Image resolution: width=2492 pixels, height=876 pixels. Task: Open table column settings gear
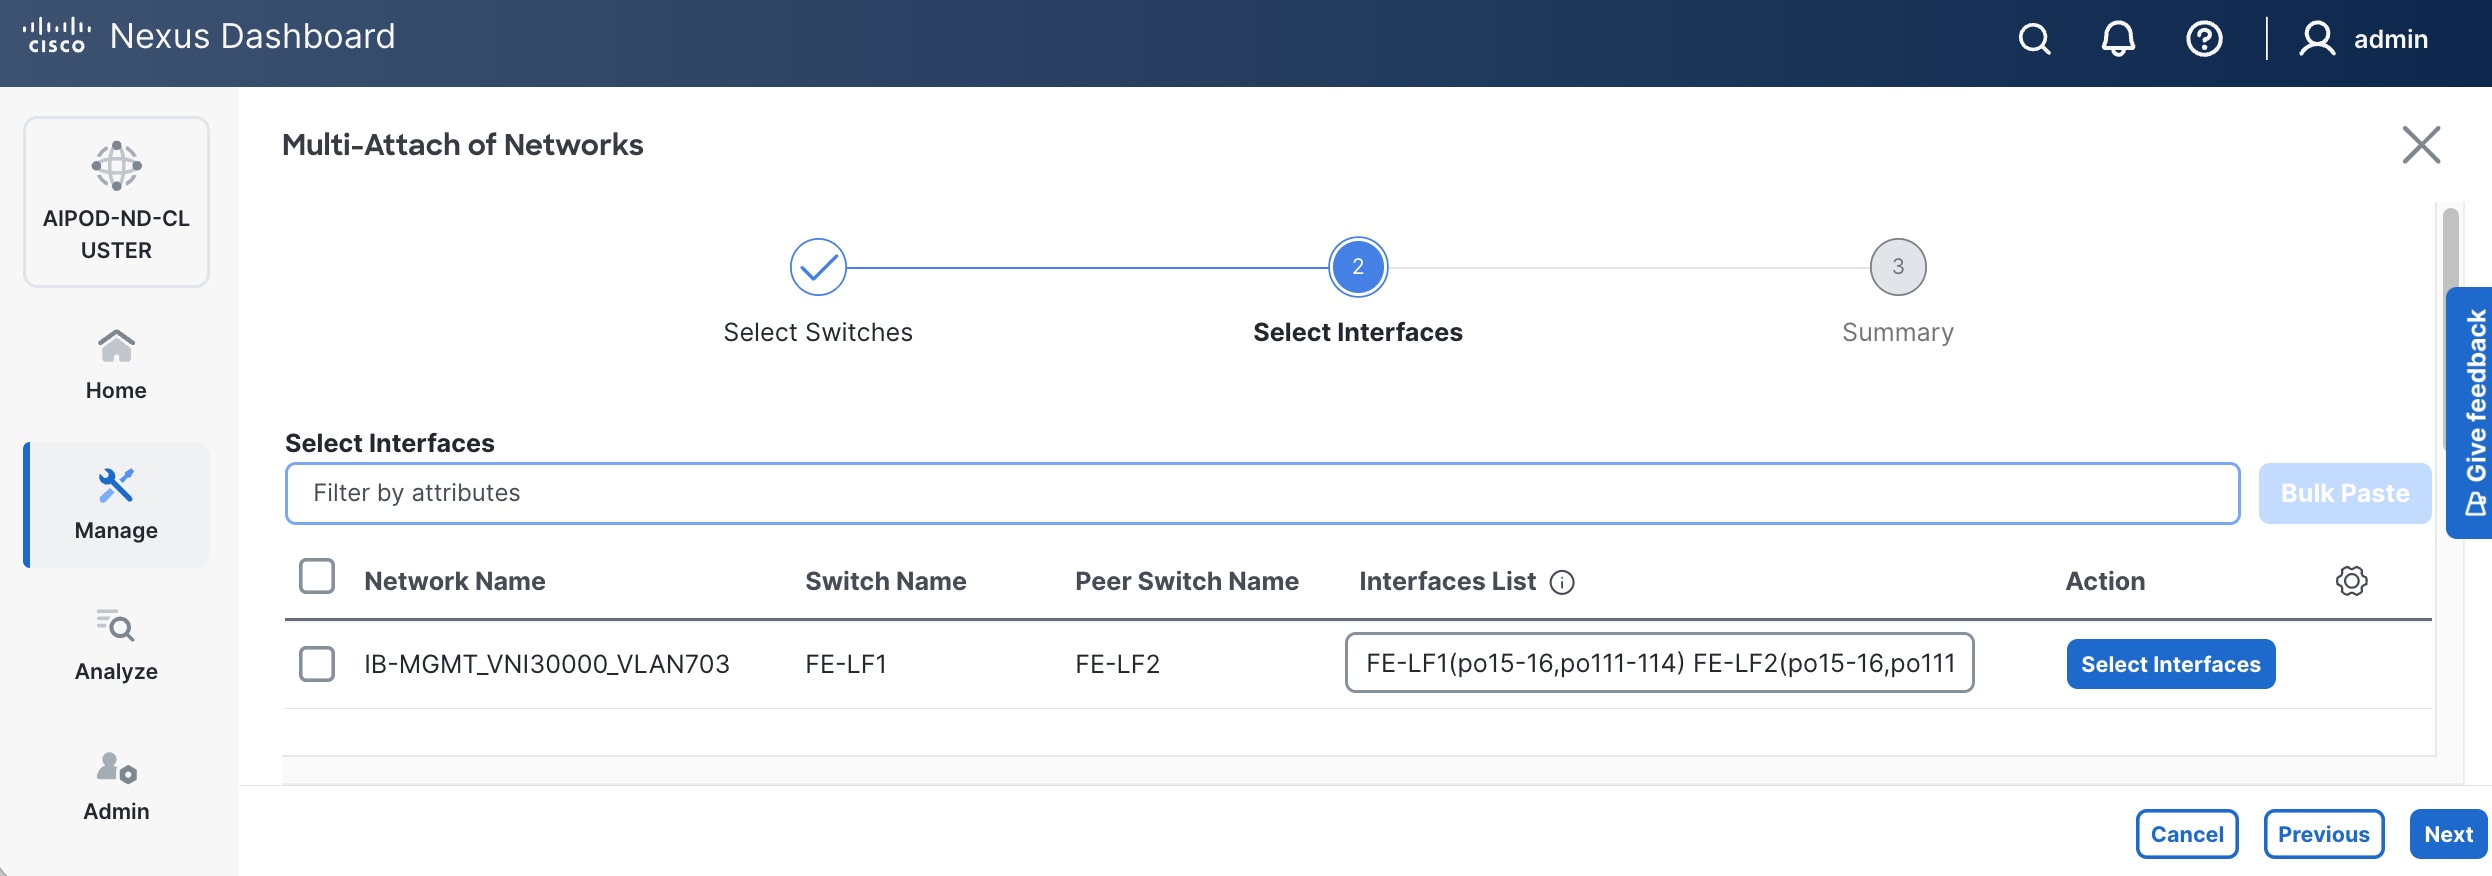point(2351,581)
